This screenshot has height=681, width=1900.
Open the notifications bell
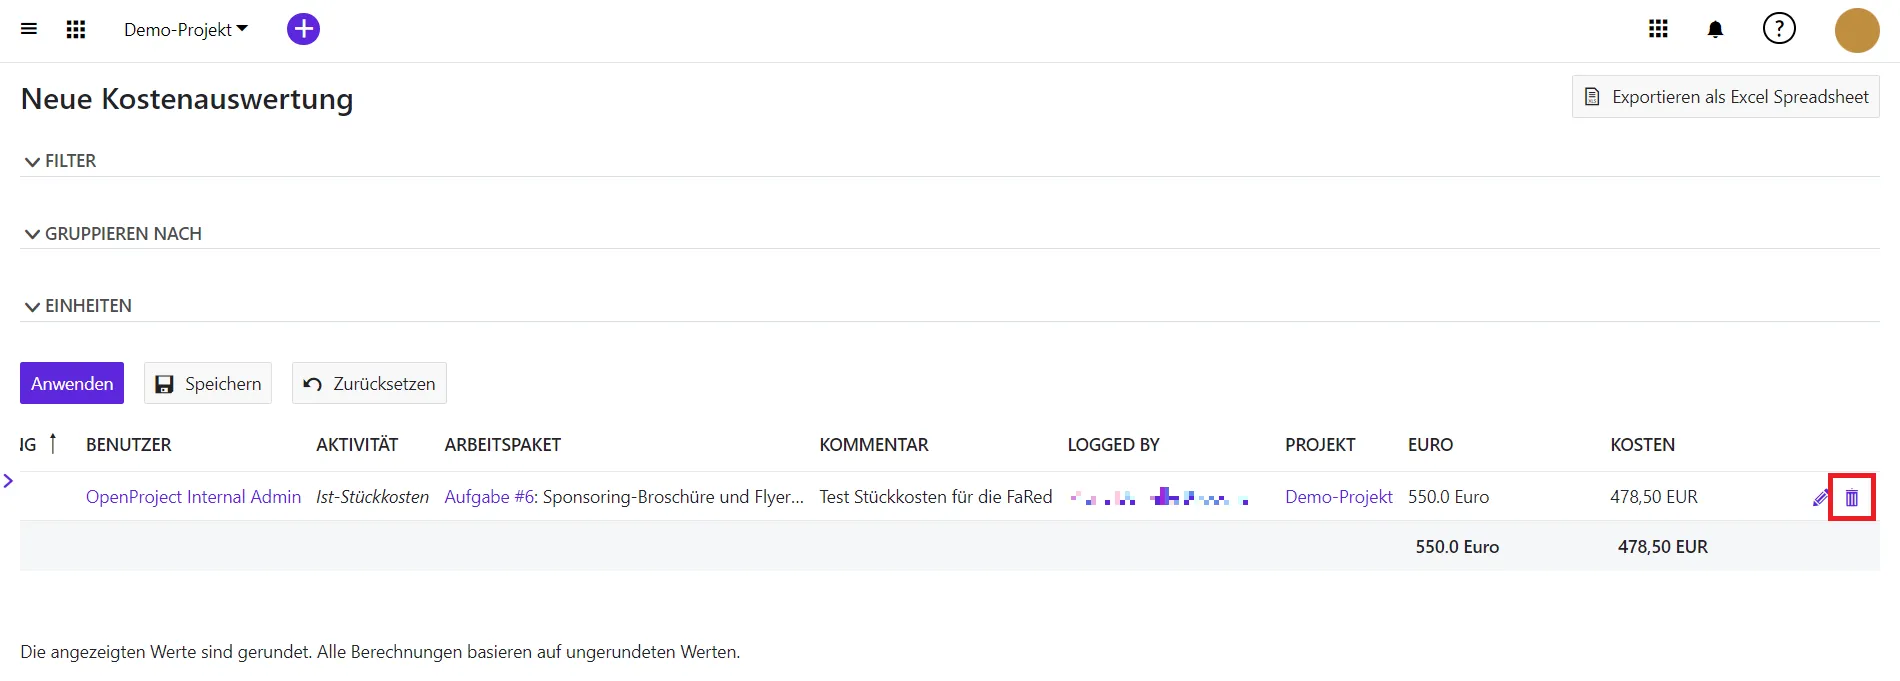point(1715,29)
